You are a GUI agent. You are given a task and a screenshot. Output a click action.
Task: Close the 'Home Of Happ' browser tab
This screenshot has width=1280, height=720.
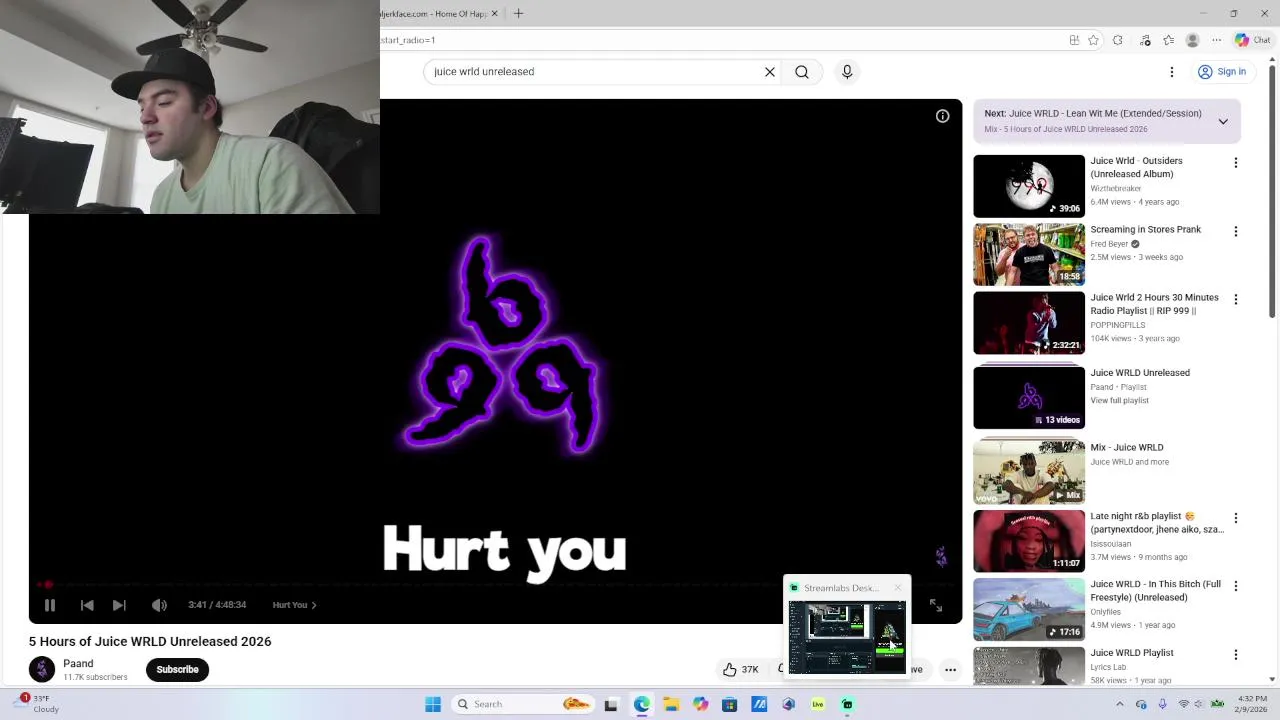(494, 14)
